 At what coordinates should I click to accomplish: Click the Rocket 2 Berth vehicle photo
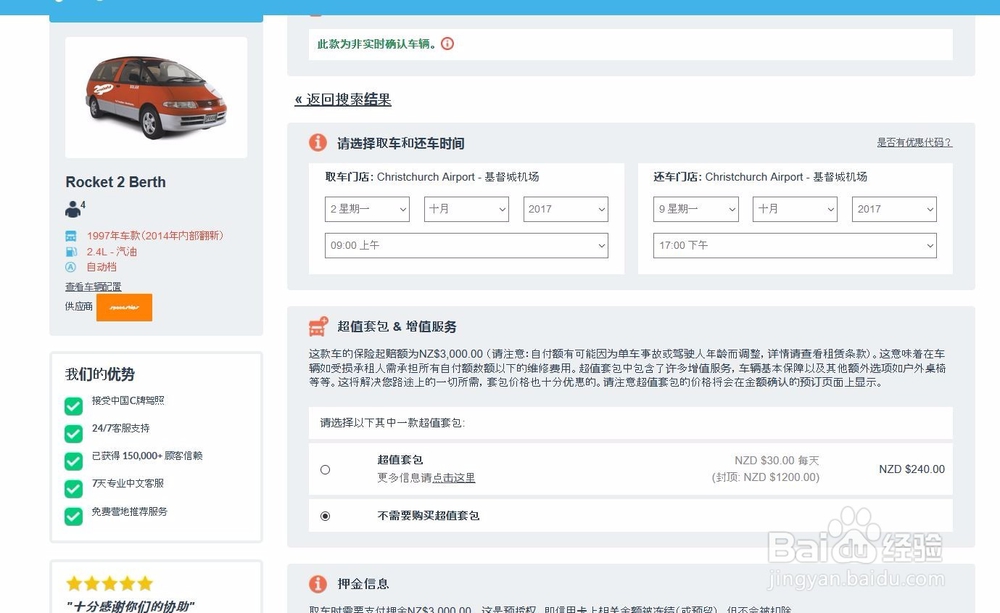point(156,98)
